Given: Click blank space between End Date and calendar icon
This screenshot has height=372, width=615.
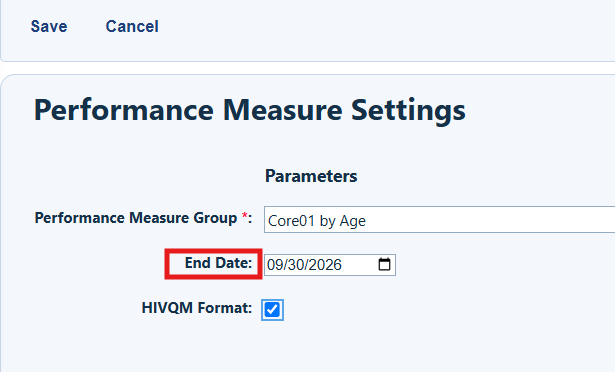Looking at the screenshot, I should click(x=359, y=265).
